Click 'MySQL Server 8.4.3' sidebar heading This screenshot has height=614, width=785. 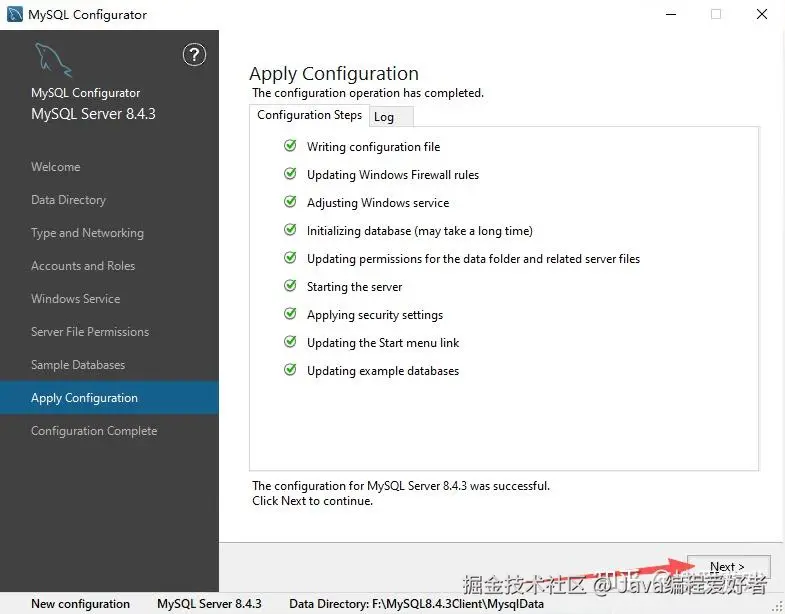tap(93, 114)
